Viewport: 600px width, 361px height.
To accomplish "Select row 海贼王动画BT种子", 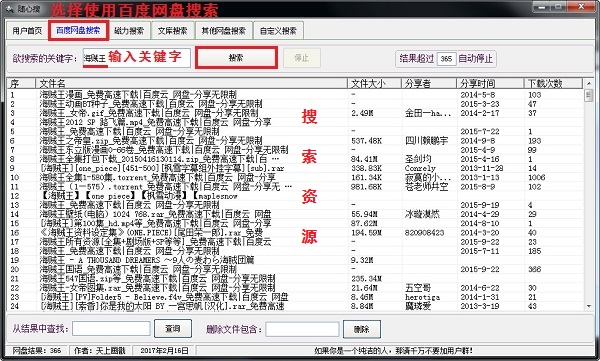I will [x=295, y=104].
